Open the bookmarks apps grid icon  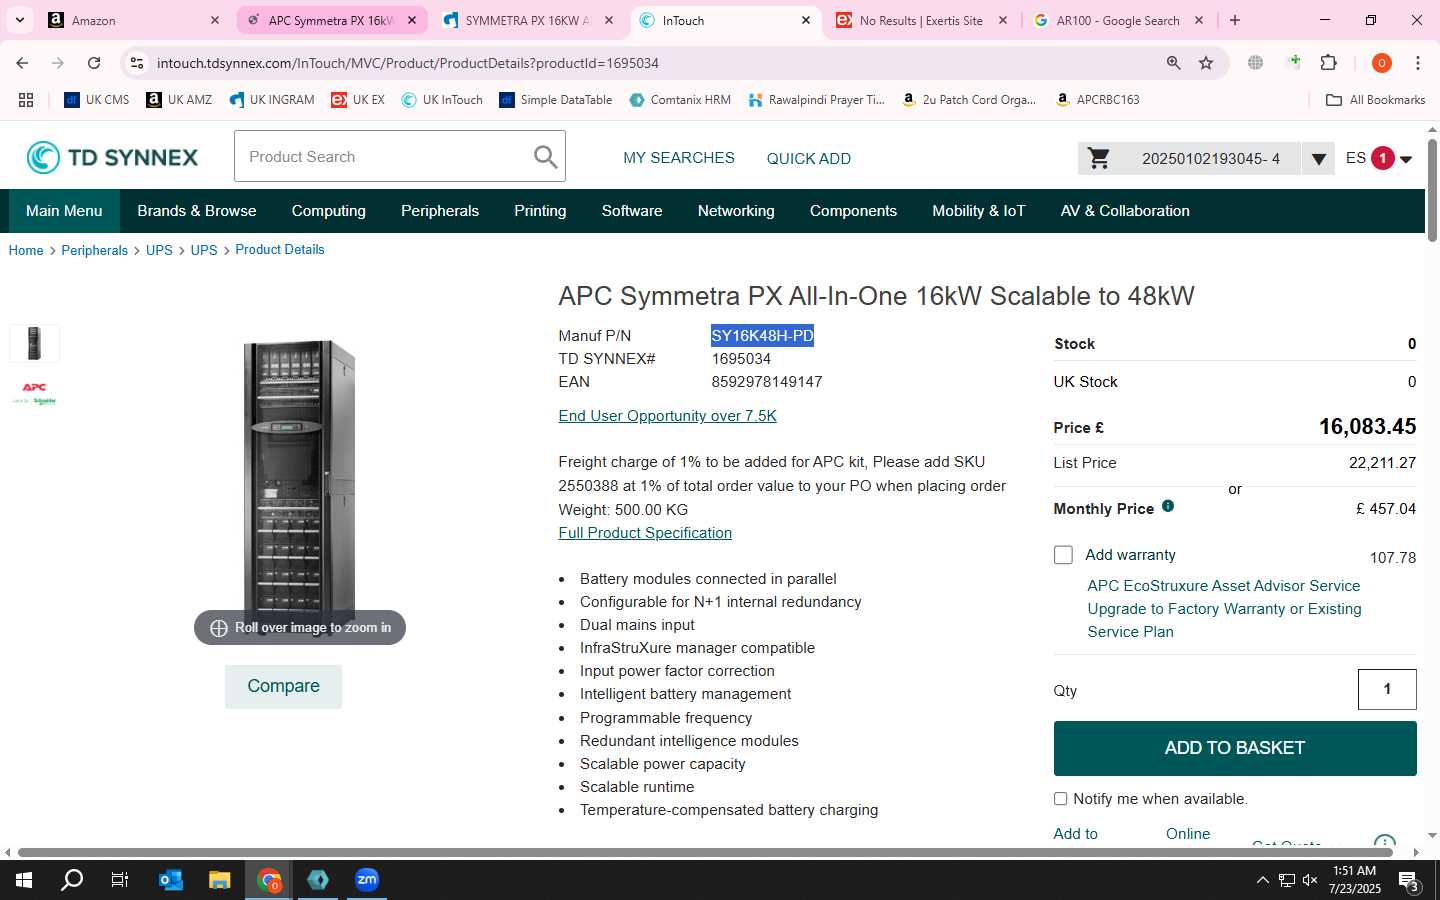tap(26, 100)
